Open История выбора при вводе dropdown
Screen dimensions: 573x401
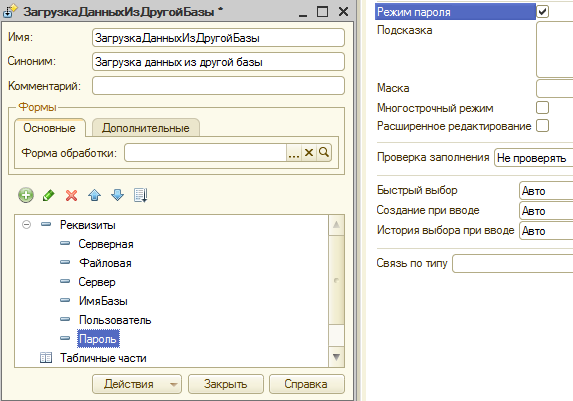tap(546, 231)
